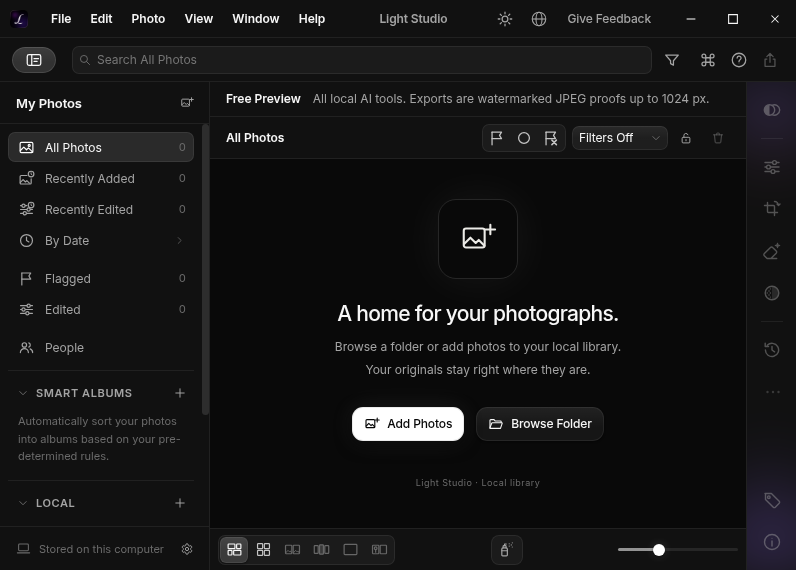Click the Add Photos button
The height and width of the screenshot is (570, 796).
pos(408,424)
